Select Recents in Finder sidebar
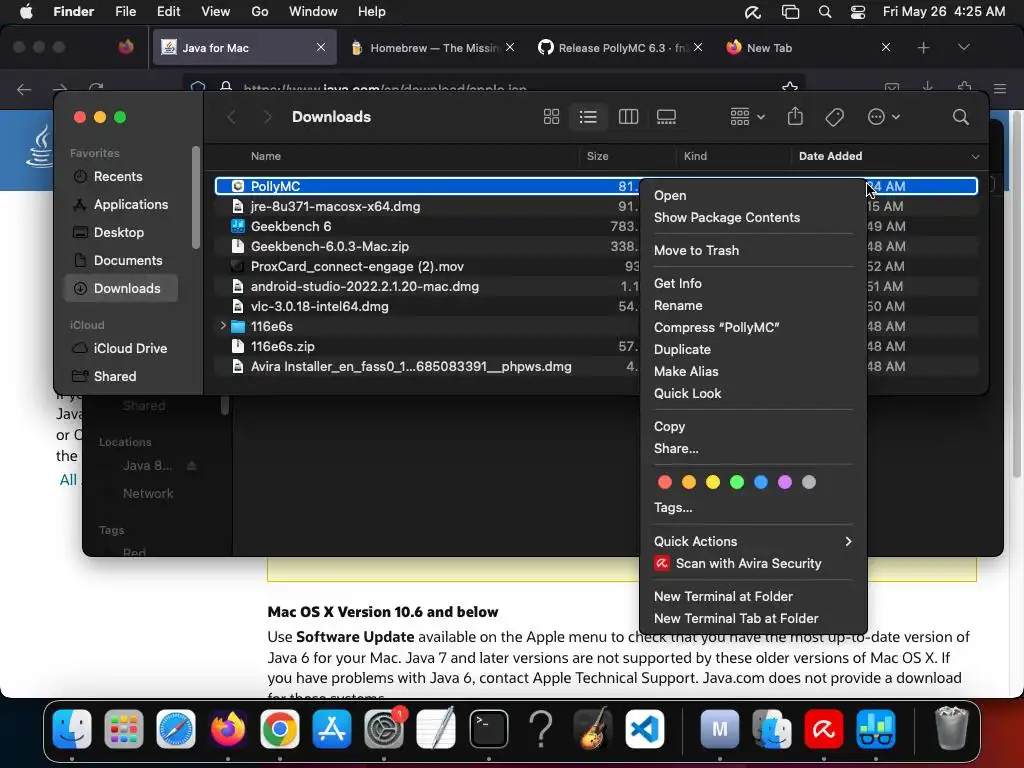 point(118,176)
